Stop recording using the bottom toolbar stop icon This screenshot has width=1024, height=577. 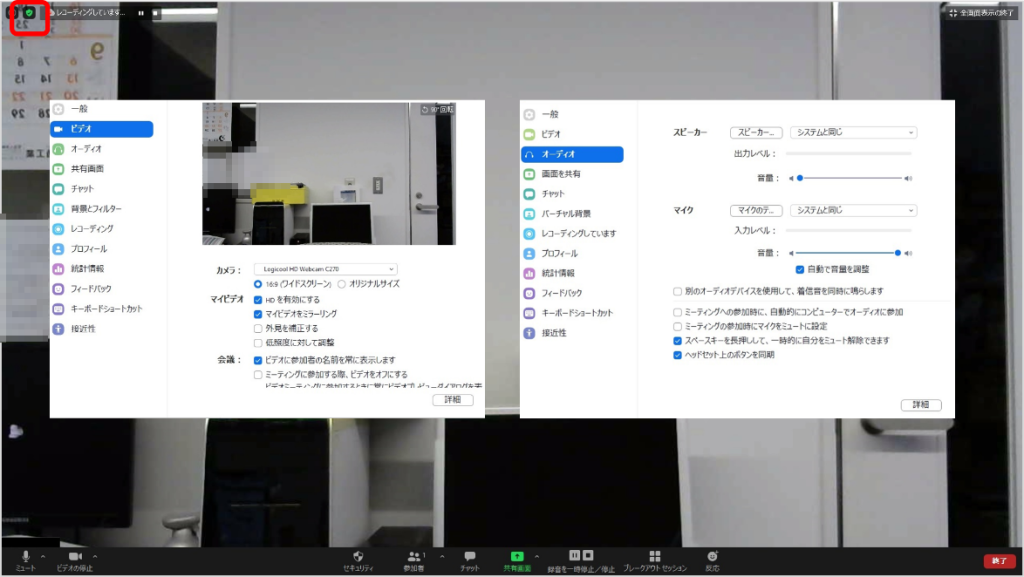pos(588,555)
